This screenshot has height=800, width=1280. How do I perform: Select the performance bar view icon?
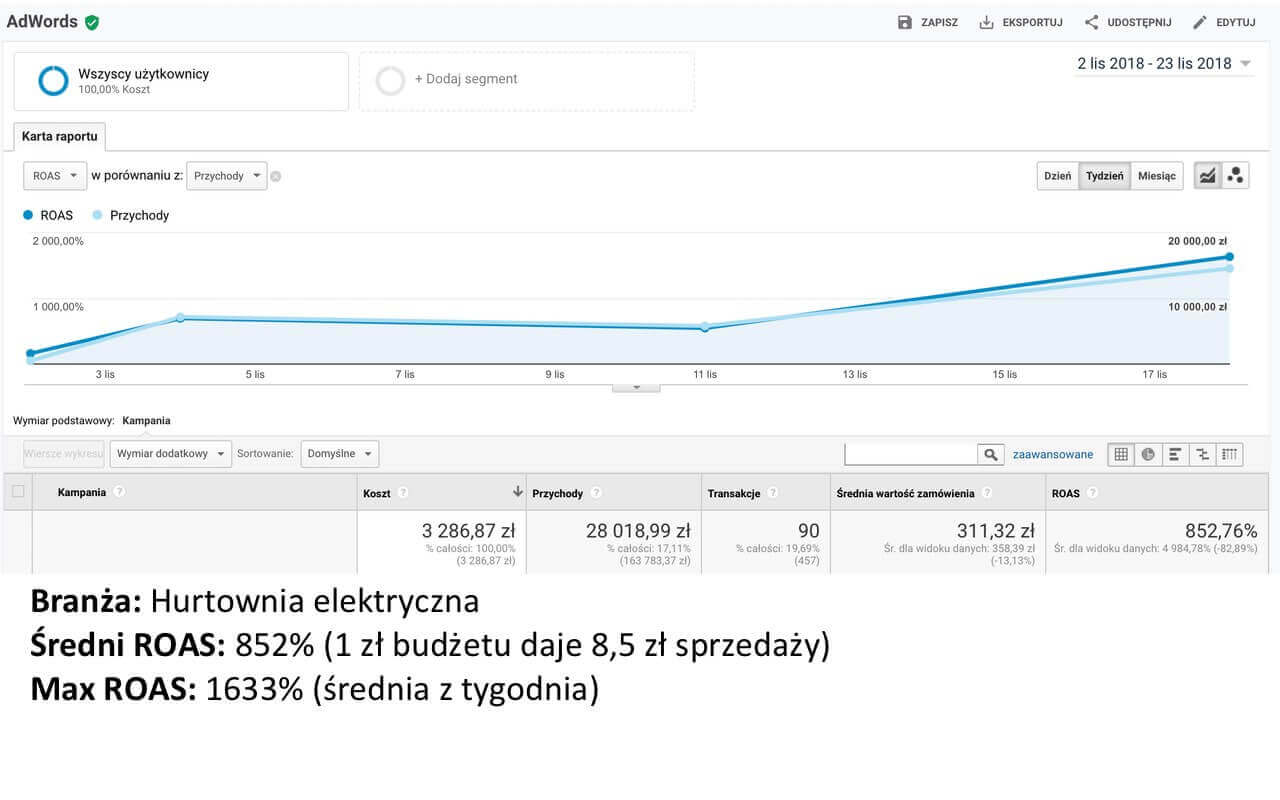coord(1175,454)
